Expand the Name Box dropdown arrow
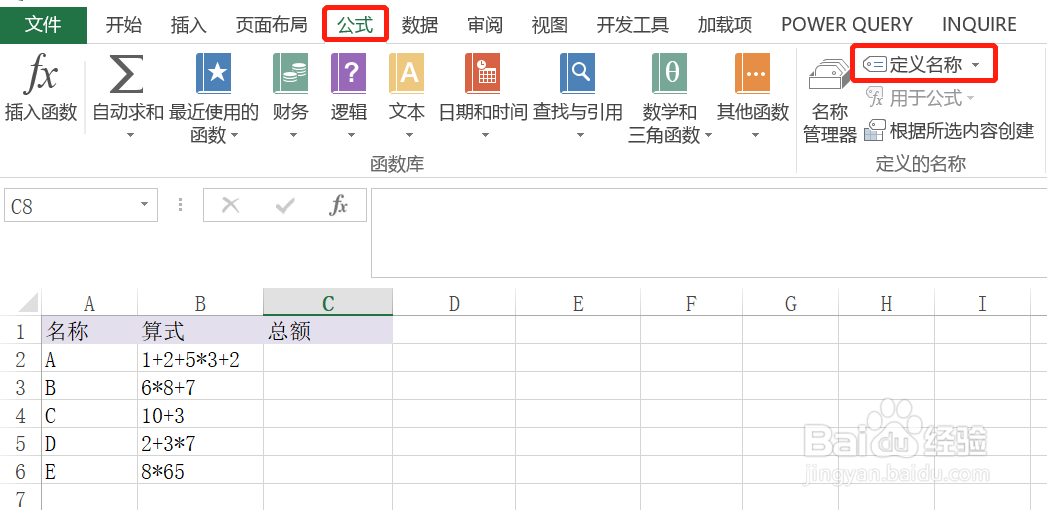Viewport: 1047px width, 510px height. (x=144, y=204)
